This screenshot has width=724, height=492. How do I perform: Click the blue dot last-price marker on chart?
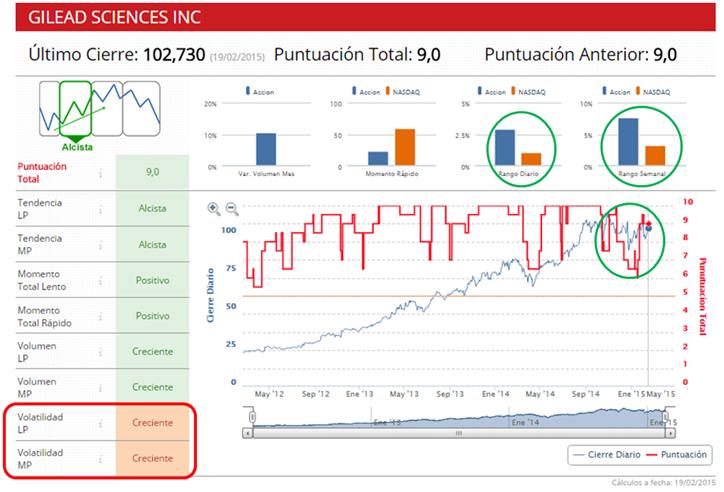pos(649,228)
